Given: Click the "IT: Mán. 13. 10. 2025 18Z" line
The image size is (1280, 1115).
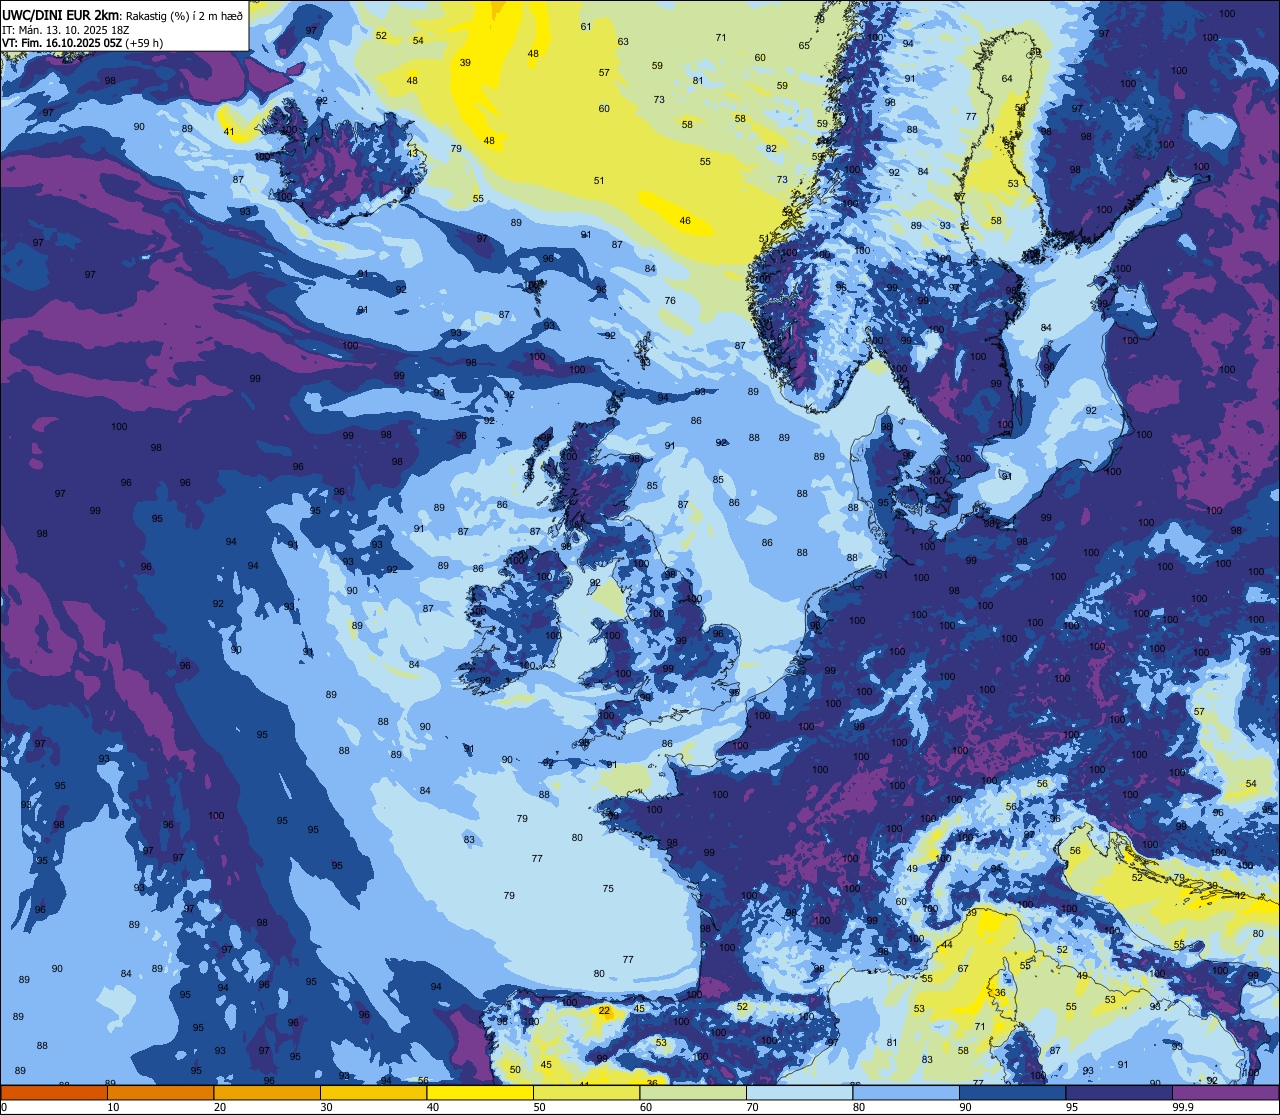Looking at the screenshot, I should 65,29.
